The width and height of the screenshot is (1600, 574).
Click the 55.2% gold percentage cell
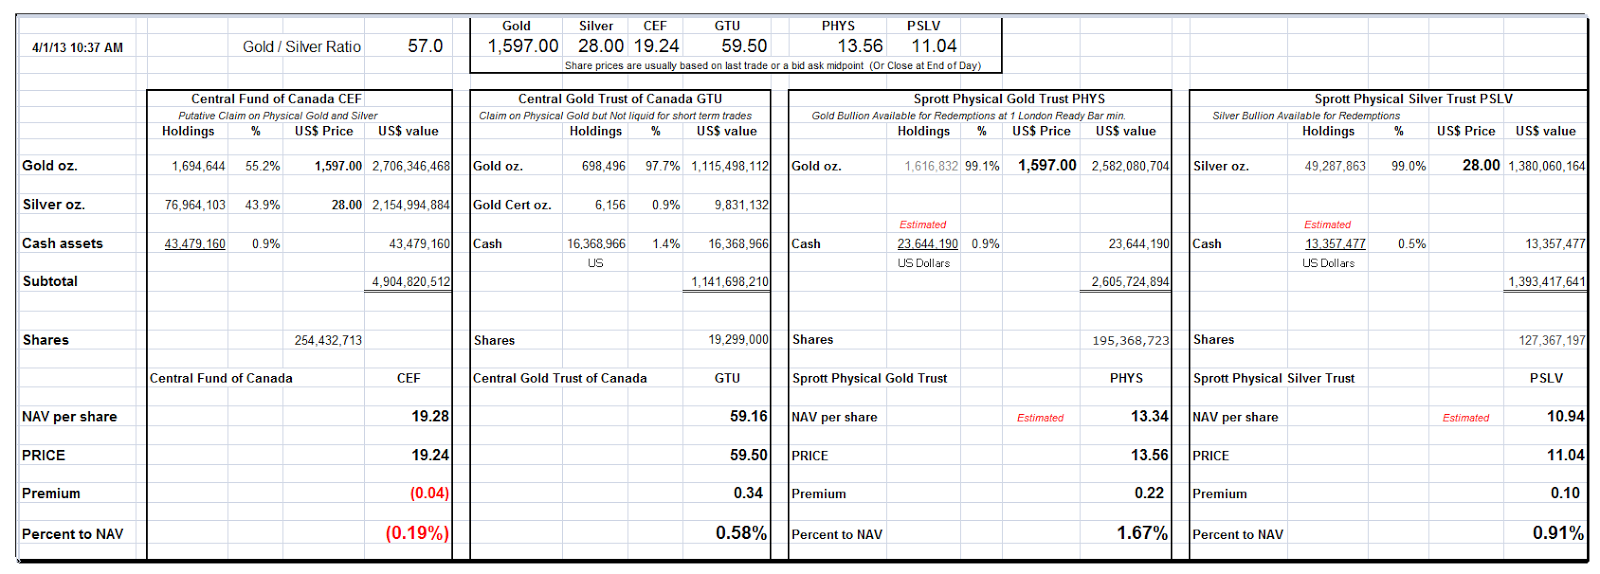263,166
